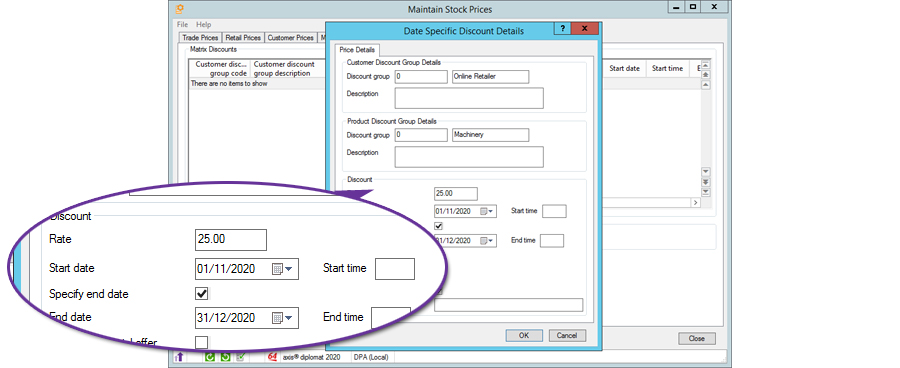Screen dimensions: 900x368
Task: Click the second green refresh icon in status bar
Action: click(x=226, y=357)
